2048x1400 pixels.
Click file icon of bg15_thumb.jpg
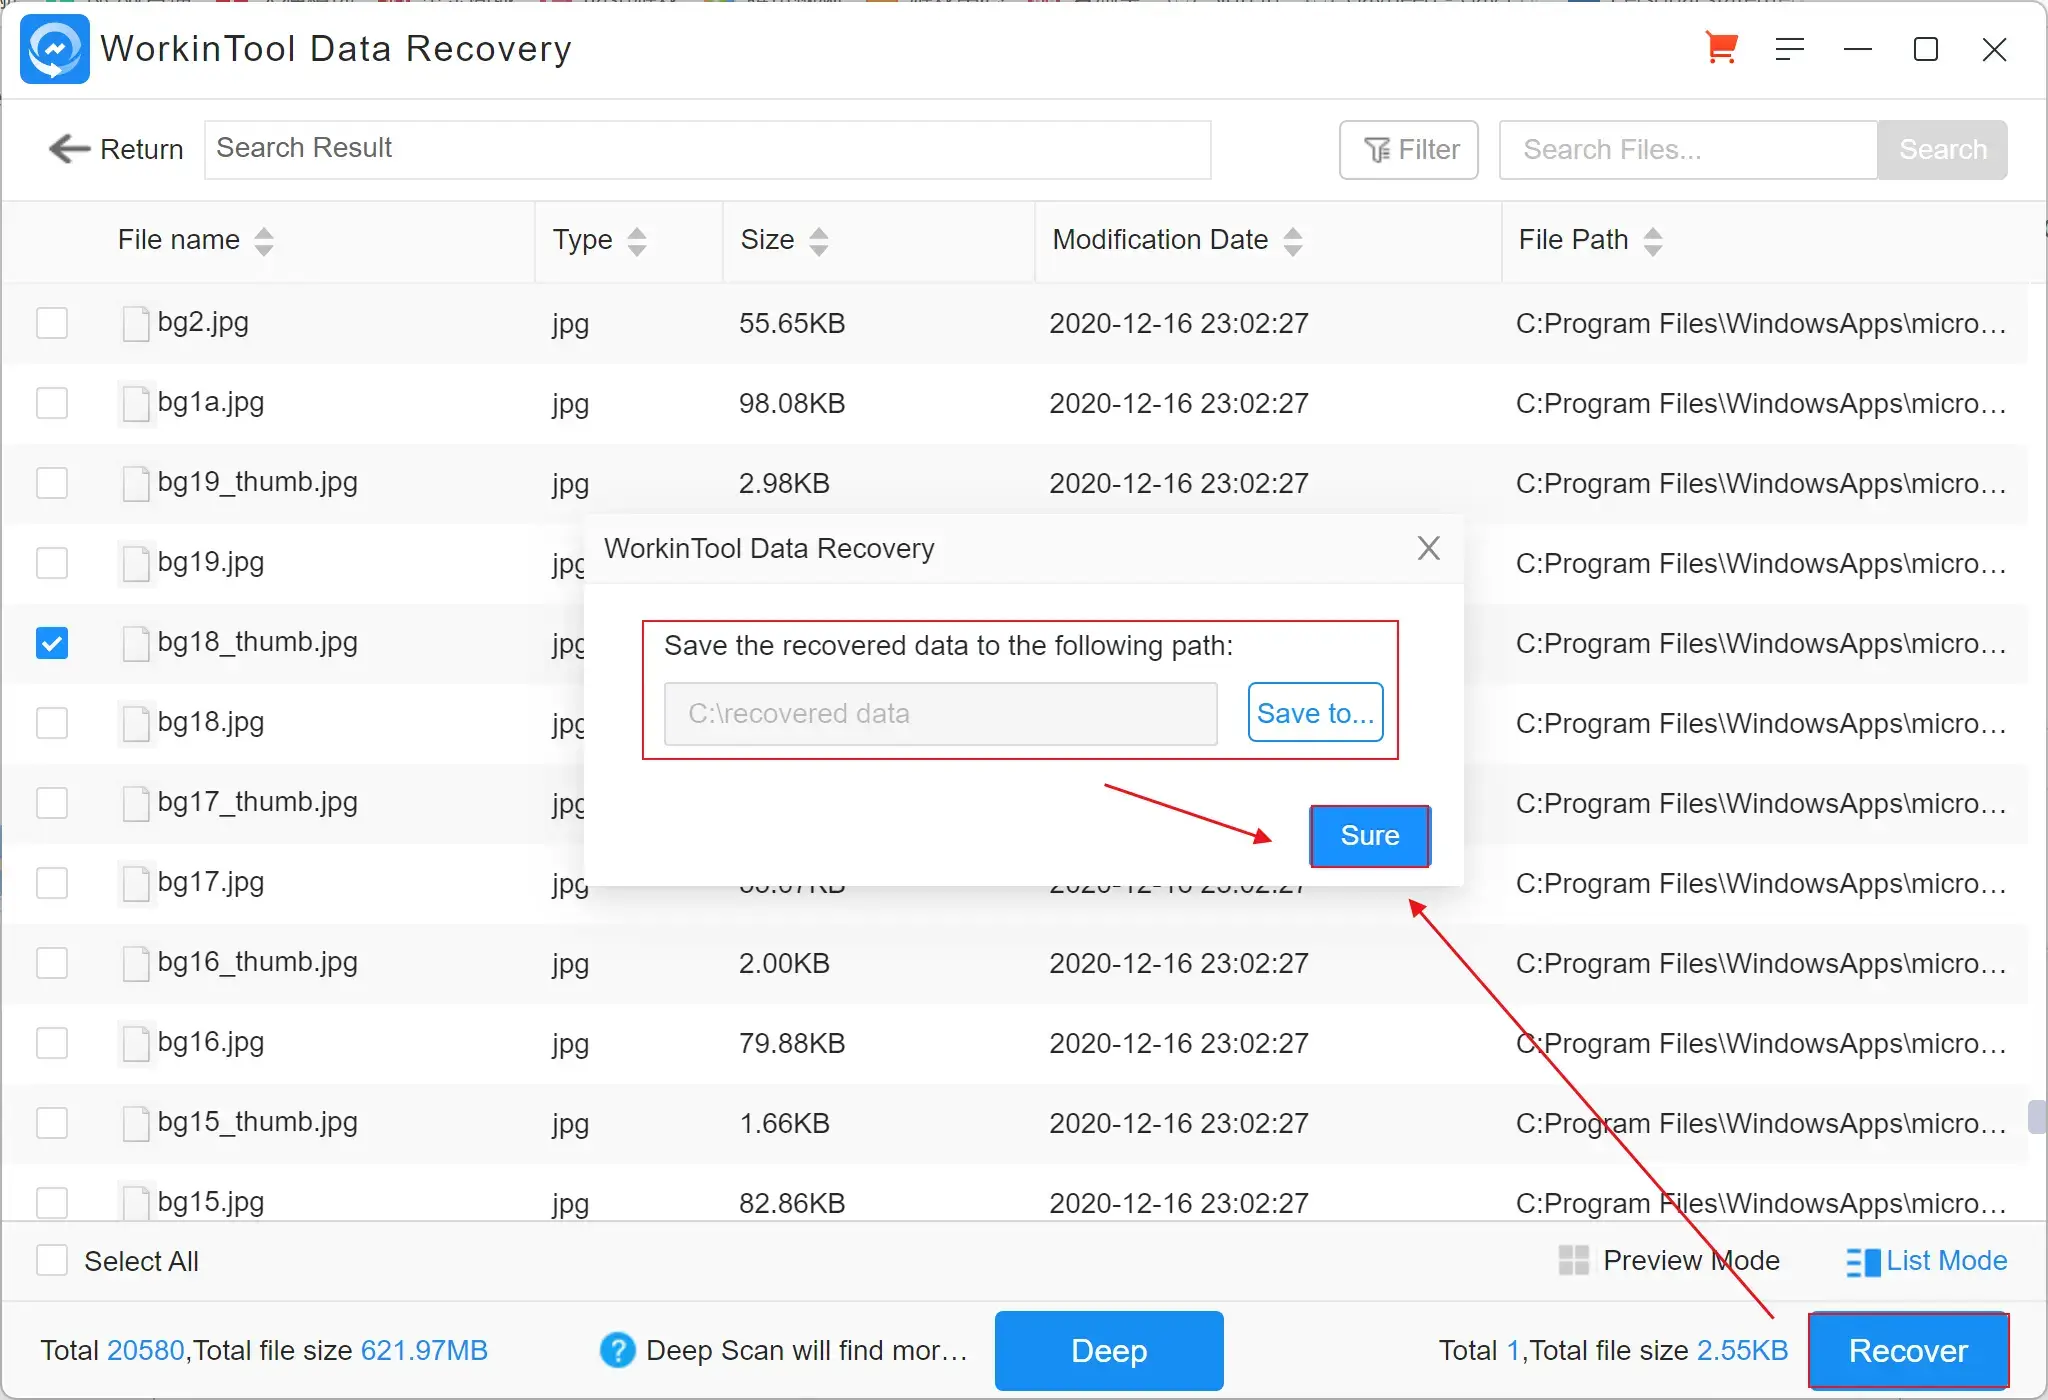click(136, 1123)
